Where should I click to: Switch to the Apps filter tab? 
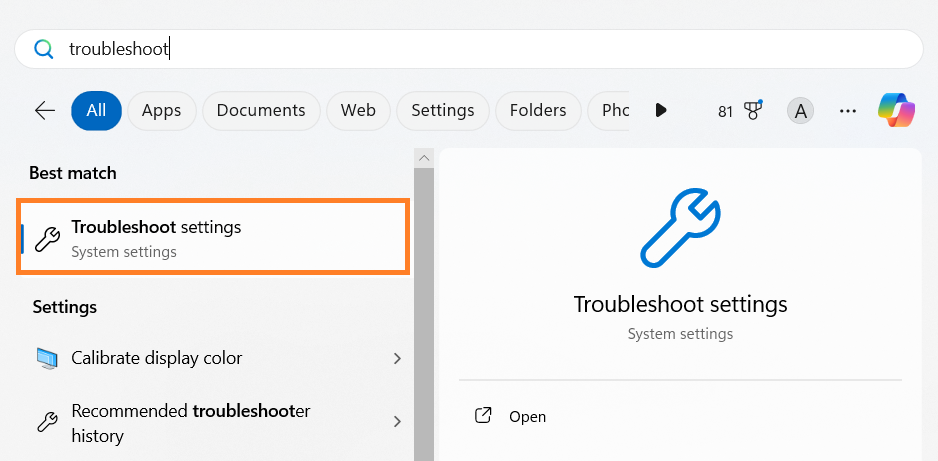pos(162,110)
